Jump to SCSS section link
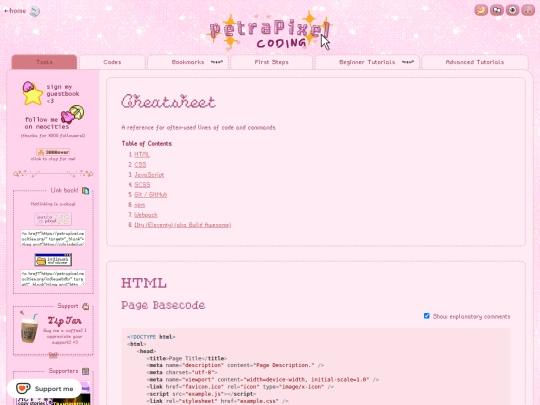The height and width of the screenshot is (405, 540). 142,185
